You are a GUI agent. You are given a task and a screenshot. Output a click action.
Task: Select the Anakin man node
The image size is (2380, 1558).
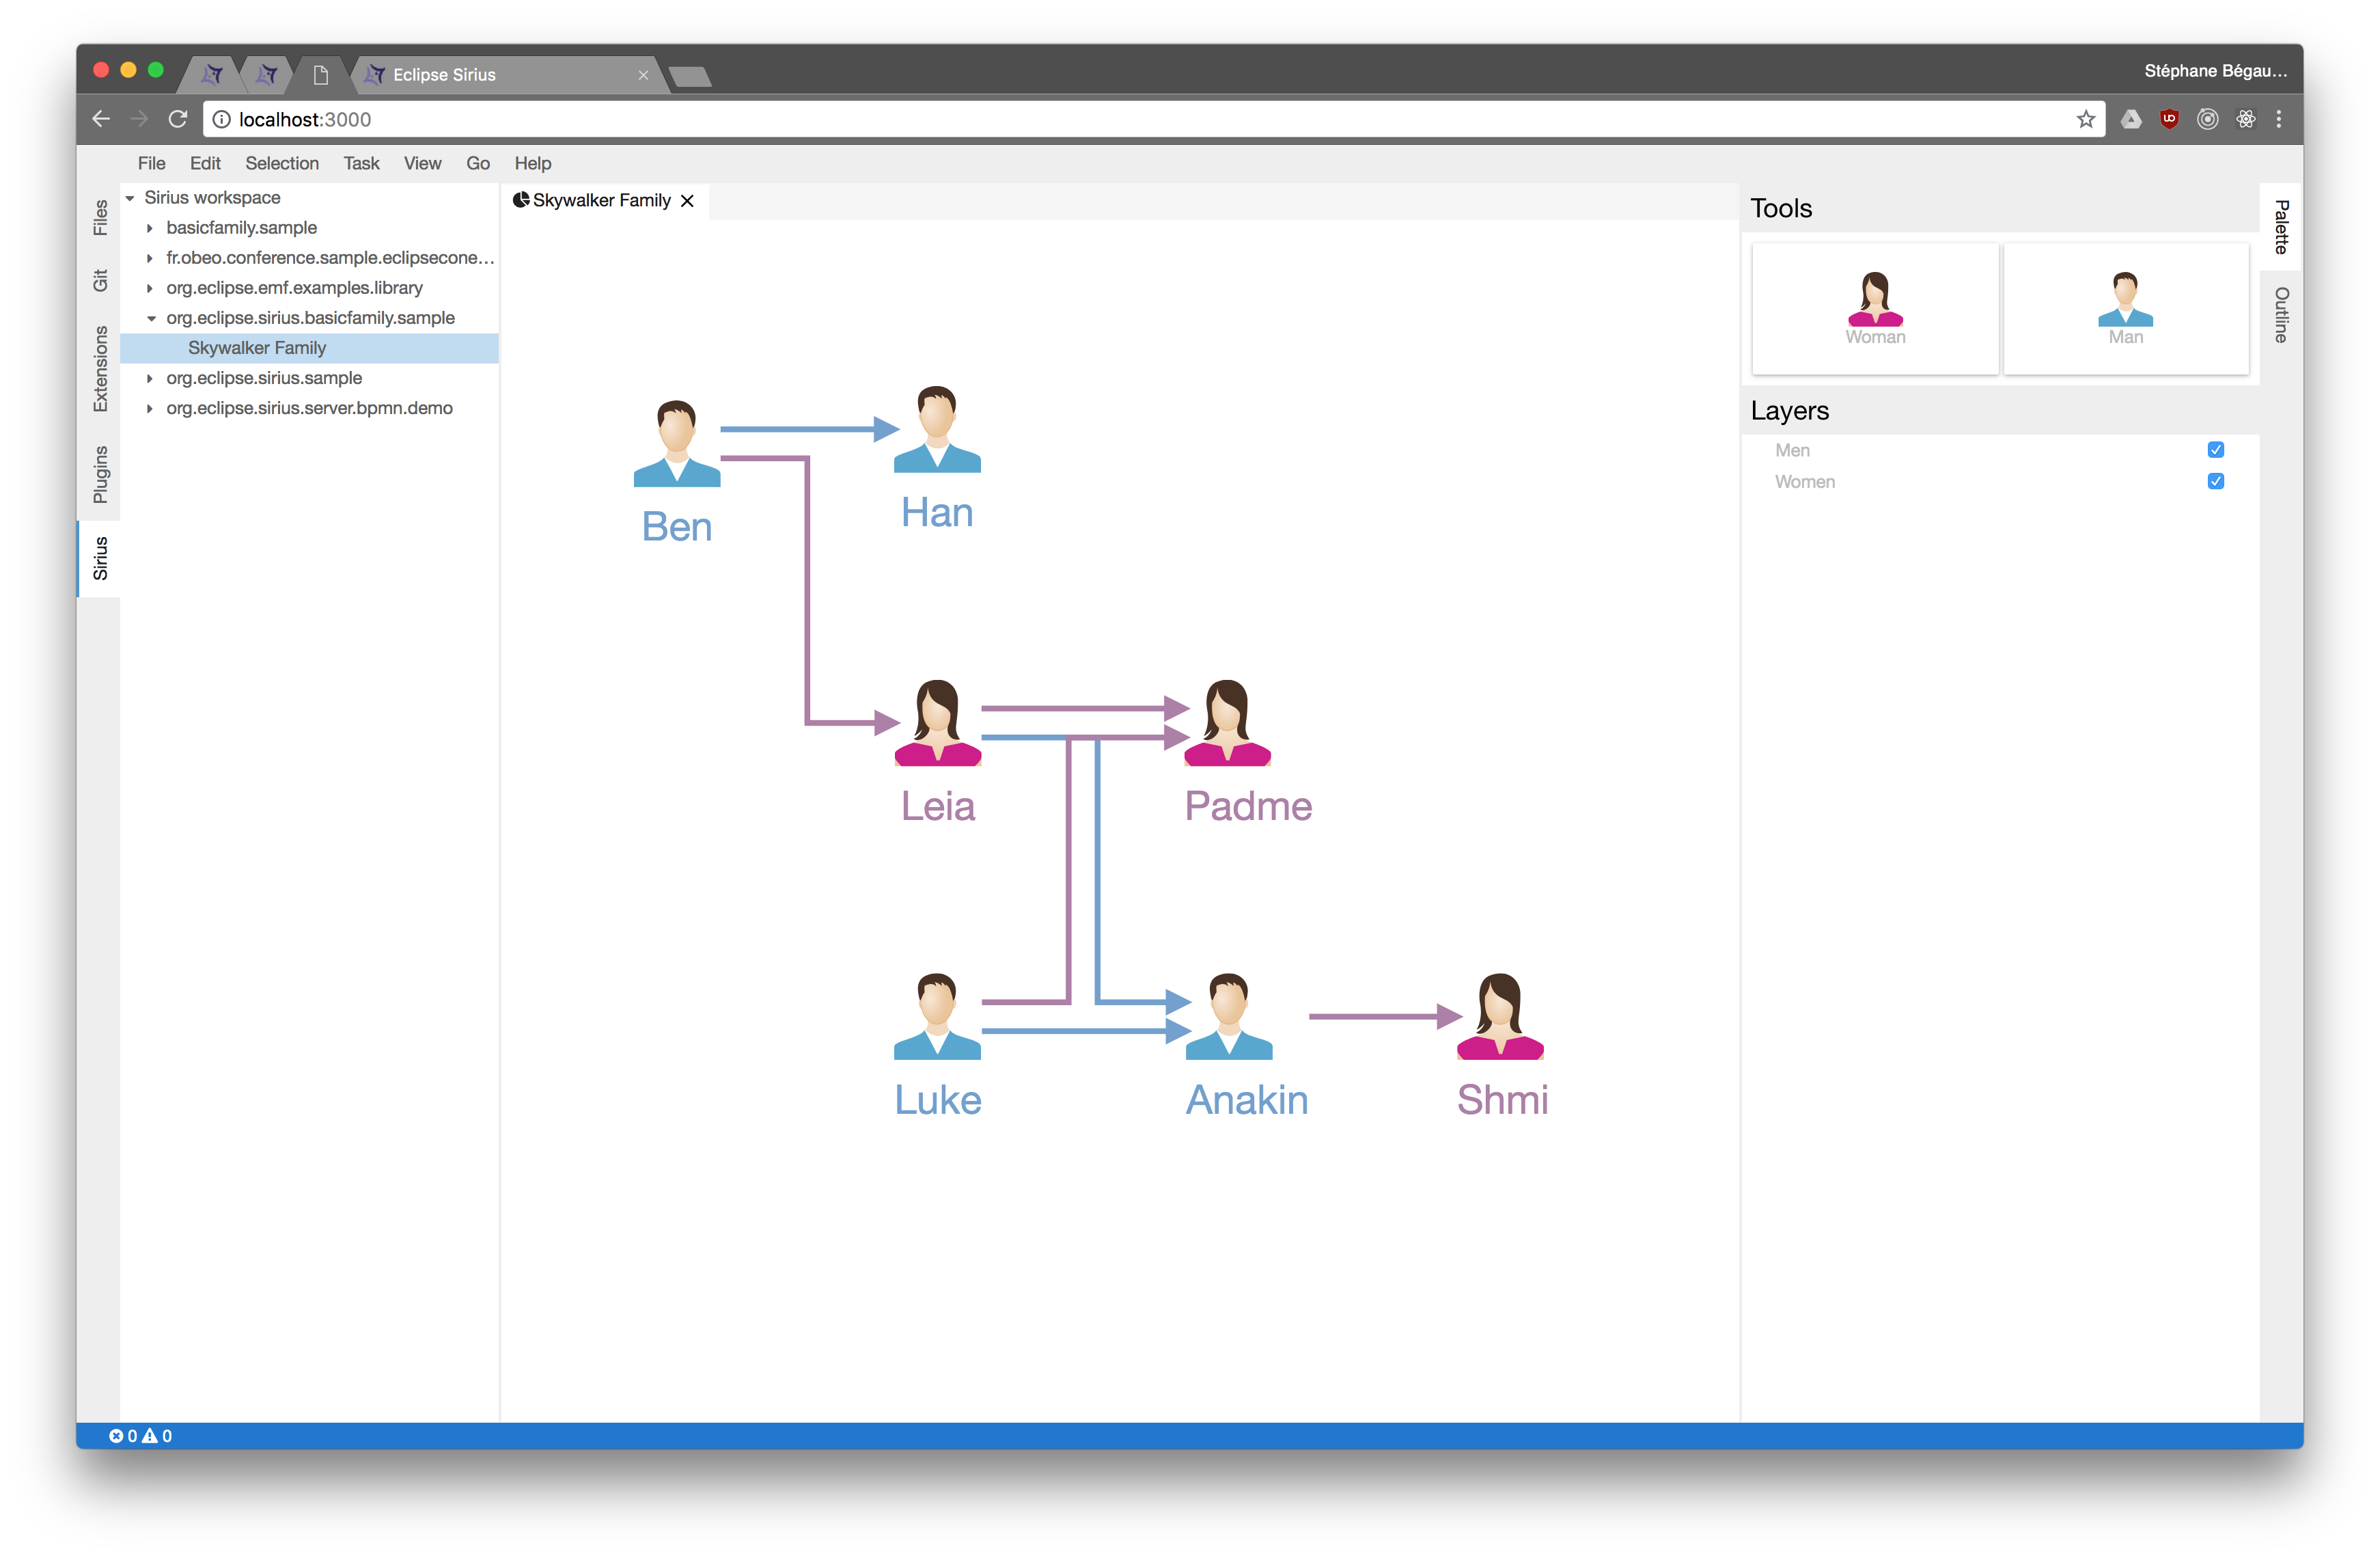1228,1016
